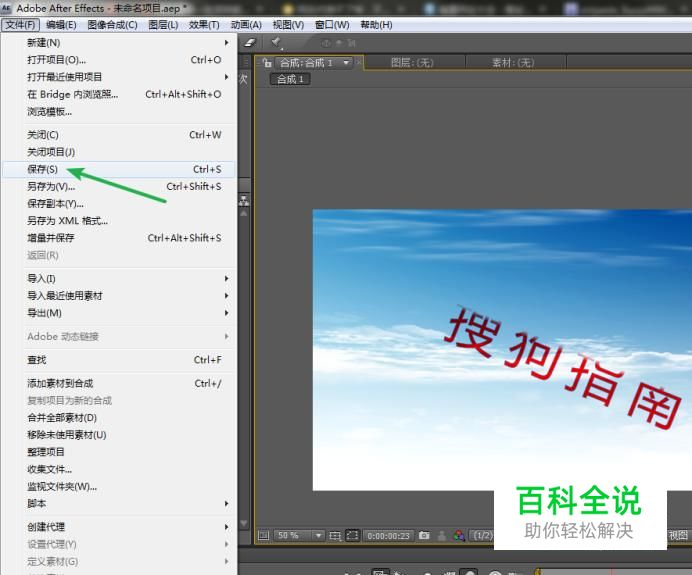This screenshot has width=692, height=575.
Task: Choose 保存副本(Y)... menu item
Action: coord(119,203)
